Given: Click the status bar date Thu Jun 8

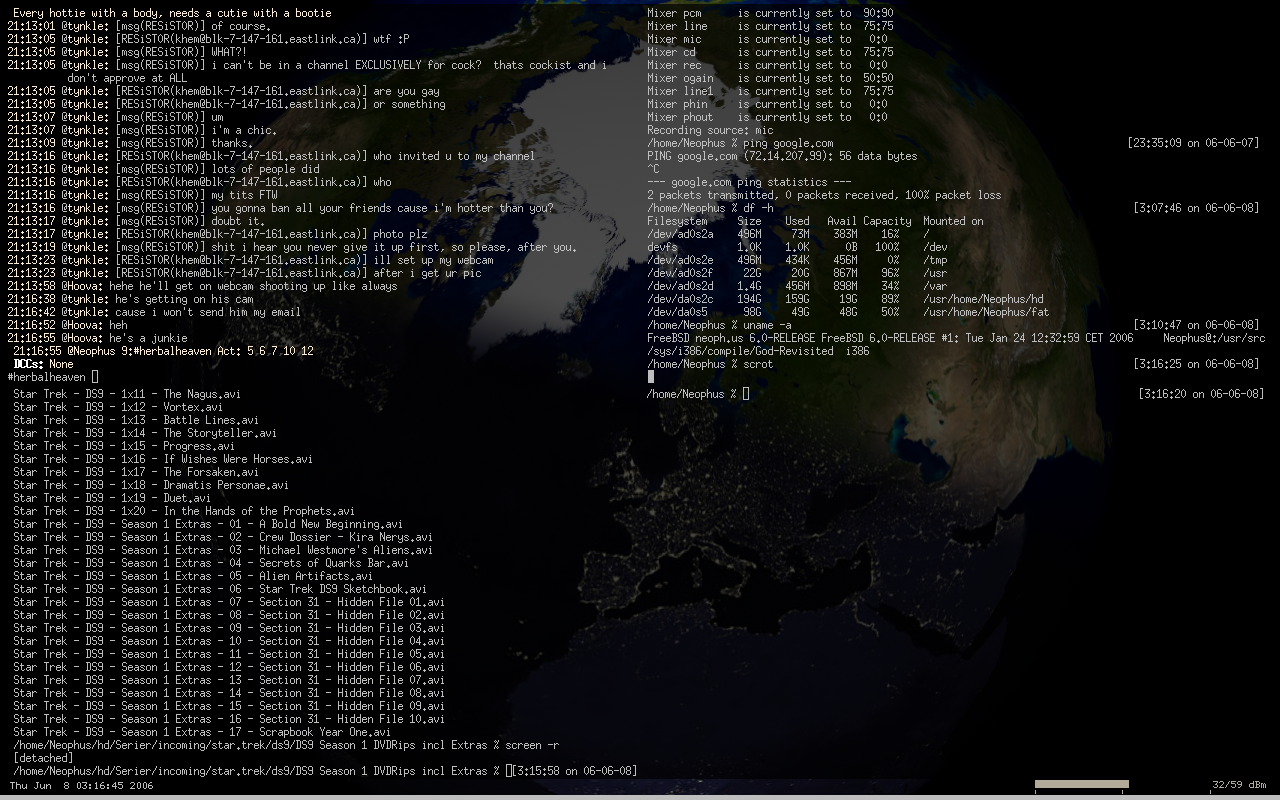Looking at the screenshot, I should (81, 786).
